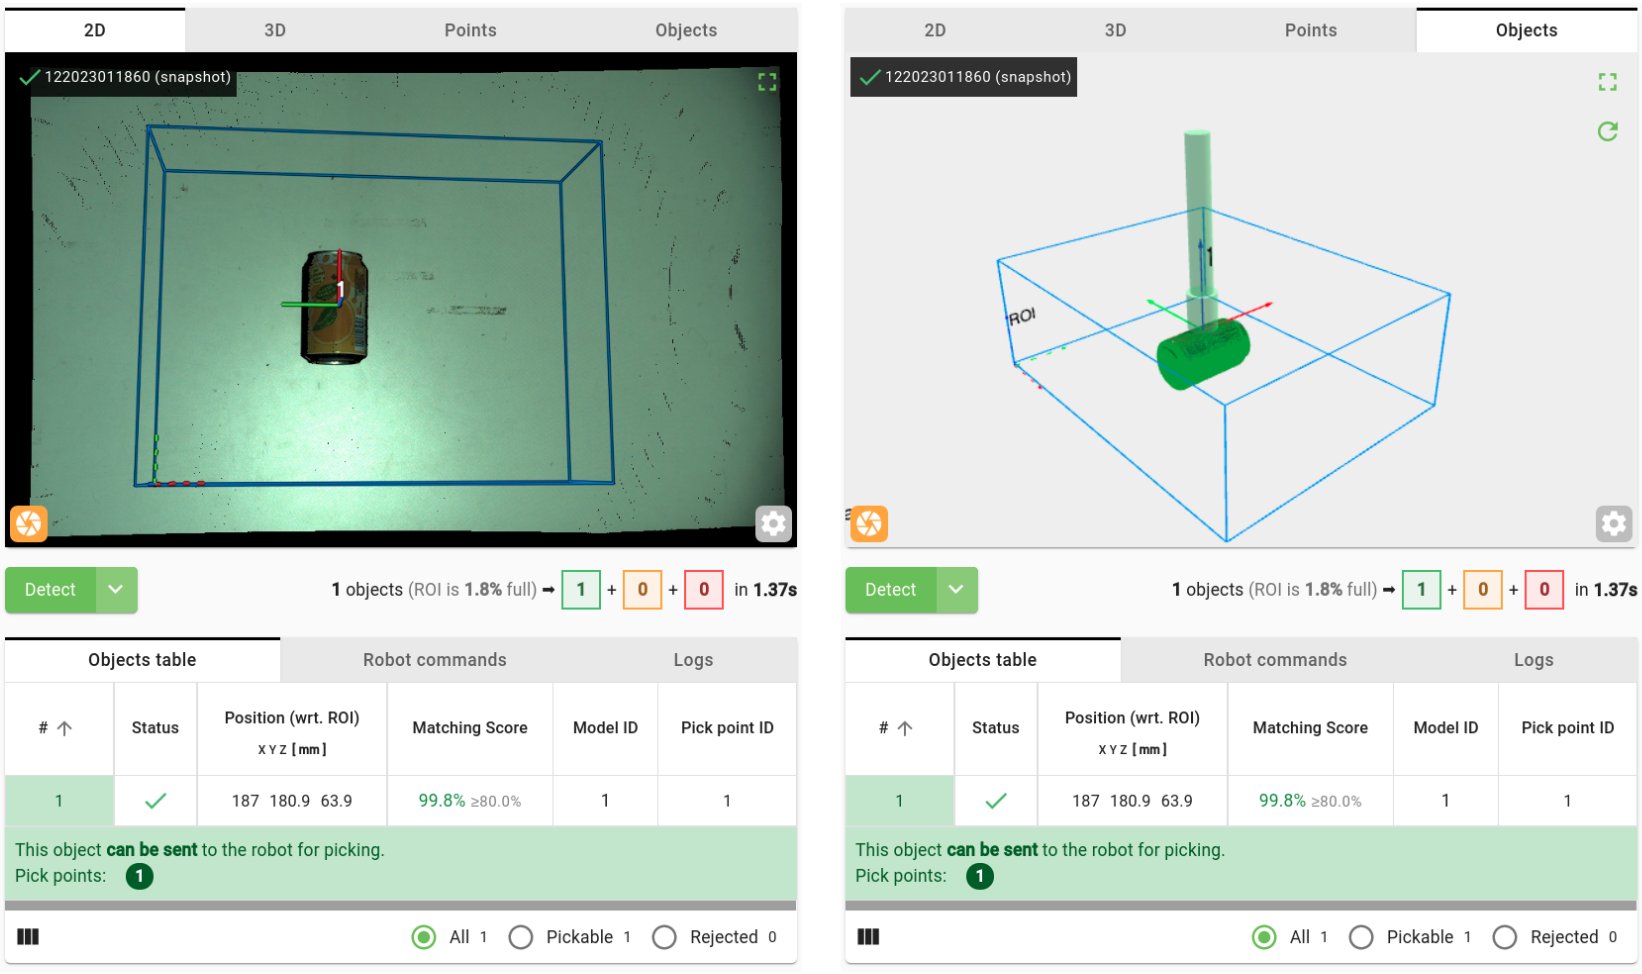Expand right Objects view to fullscreen
Viewport: 1642px width, 974px height.
(x=1607, y=82)
